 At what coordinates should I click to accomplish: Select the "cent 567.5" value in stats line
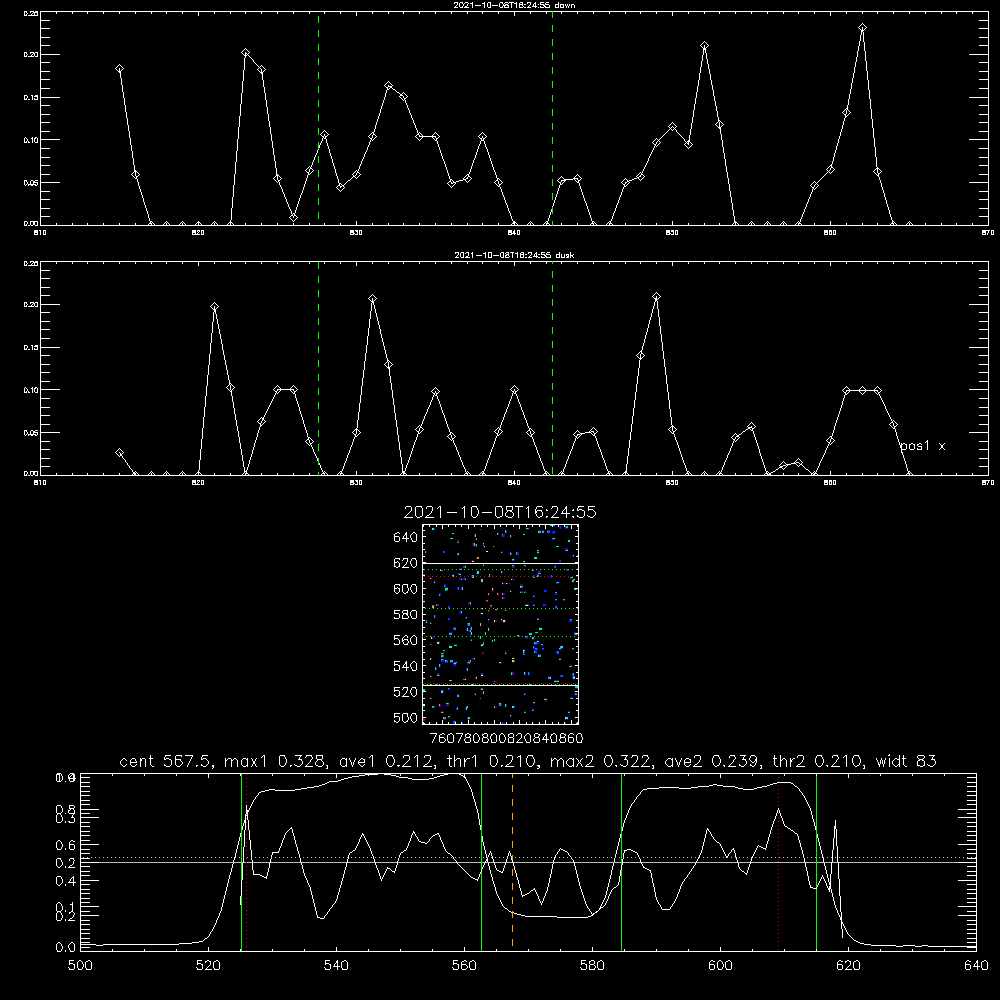(168, 761)
